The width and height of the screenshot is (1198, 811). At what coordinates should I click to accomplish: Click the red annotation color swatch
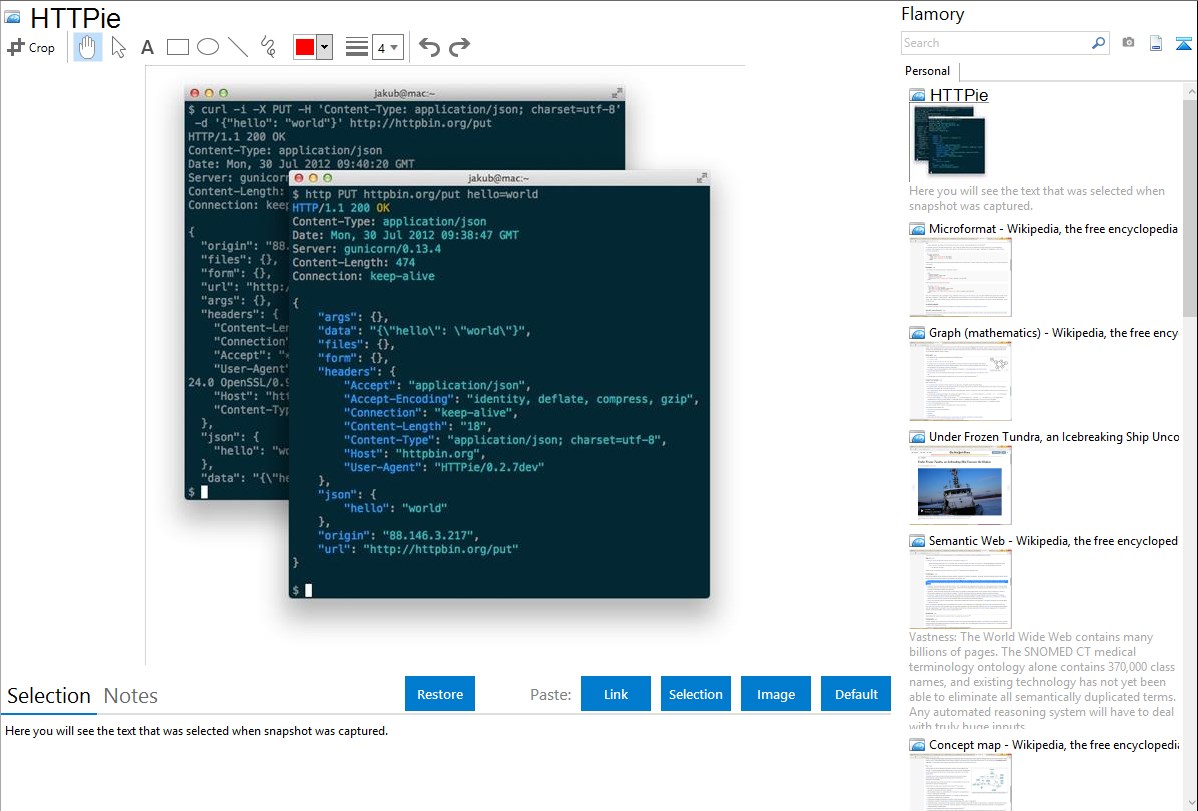click(x=305, y=47)
